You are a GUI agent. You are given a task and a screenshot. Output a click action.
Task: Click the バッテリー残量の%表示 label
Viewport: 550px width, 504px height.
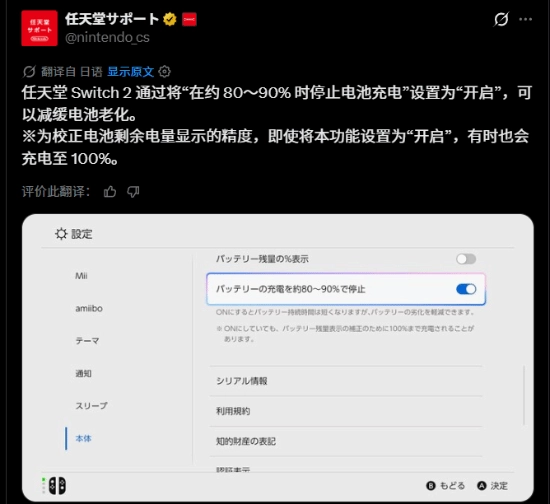coord(262,259)
